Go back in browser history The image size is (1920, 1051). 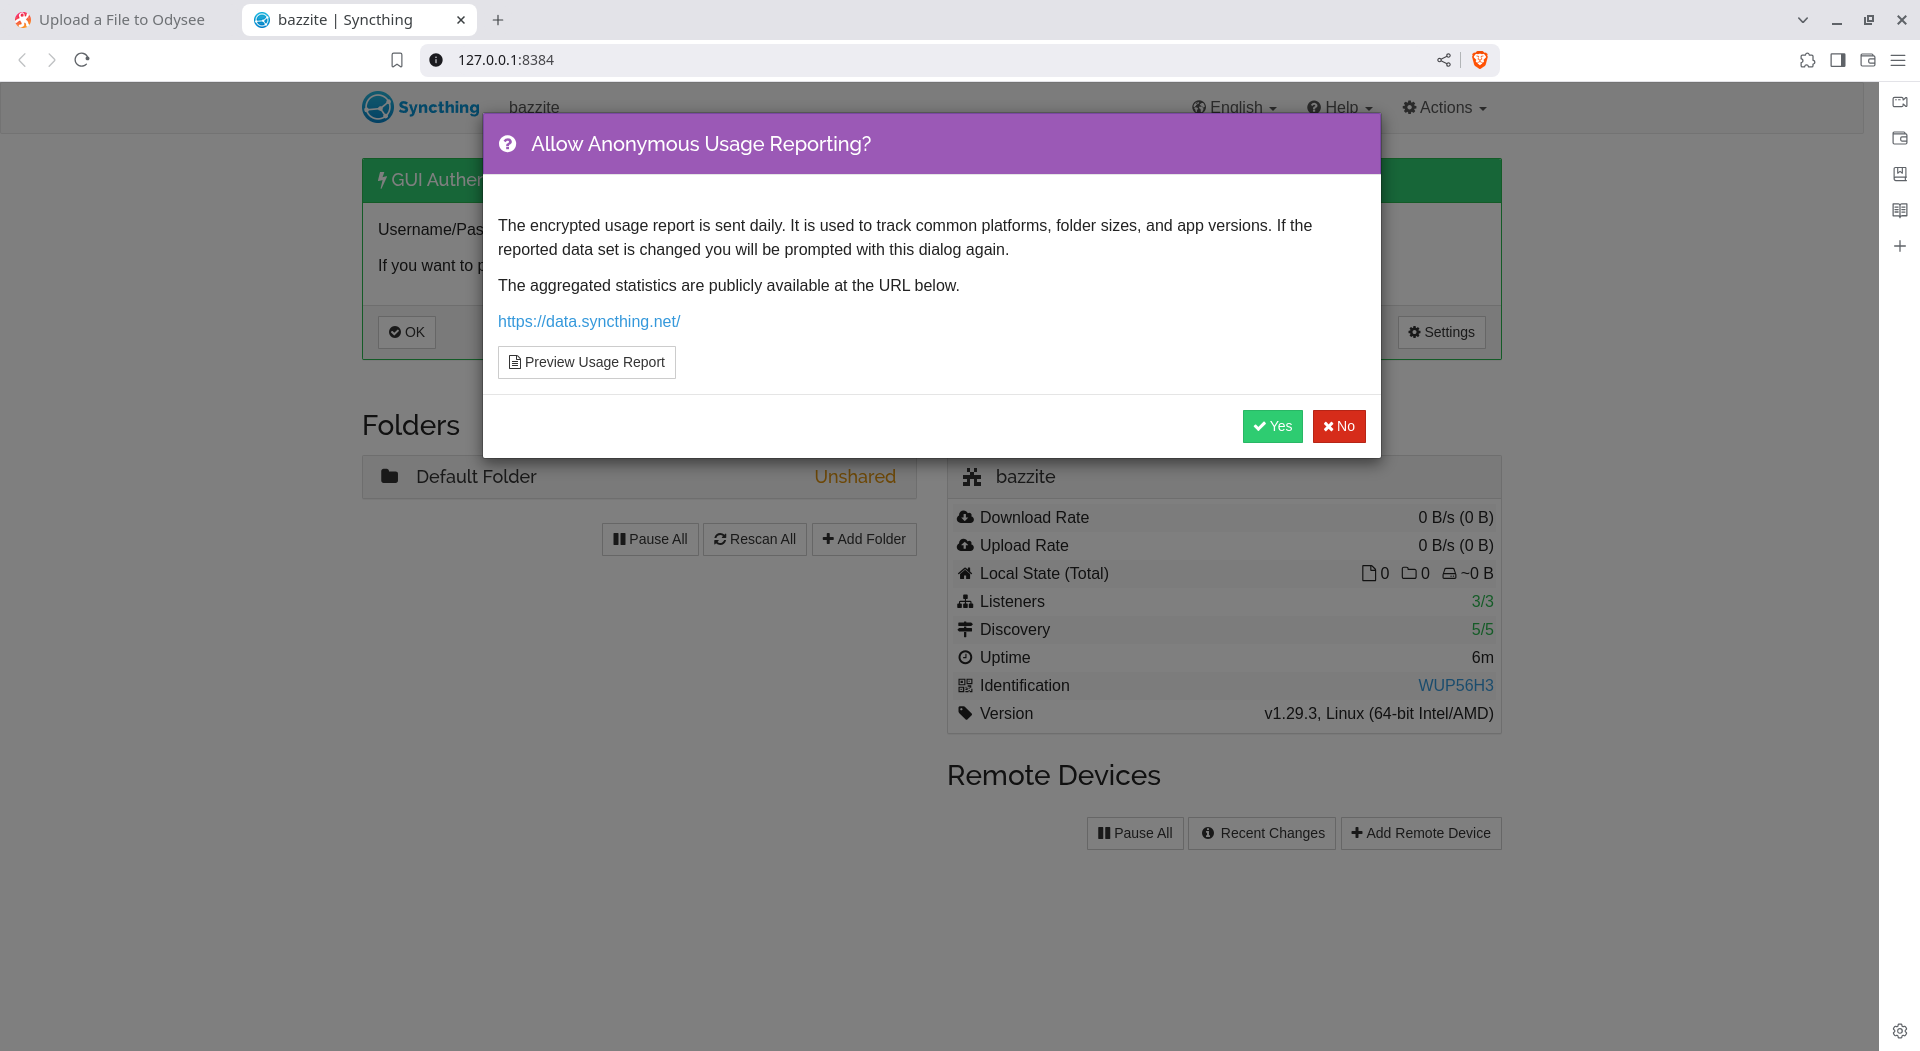pyautogui.click(x=22, y=60)
